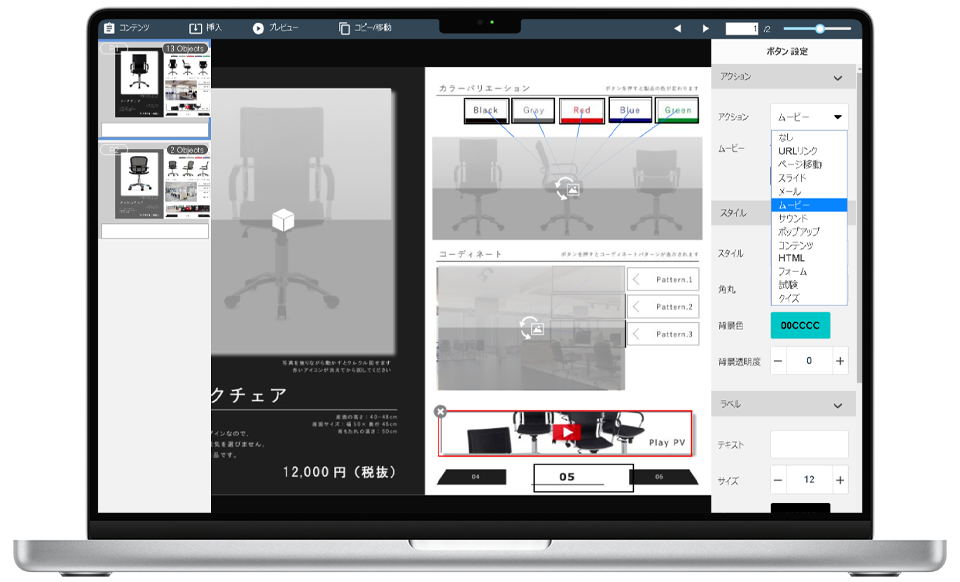Choose ポップアップ from the action list

click(x=809, y=231)
